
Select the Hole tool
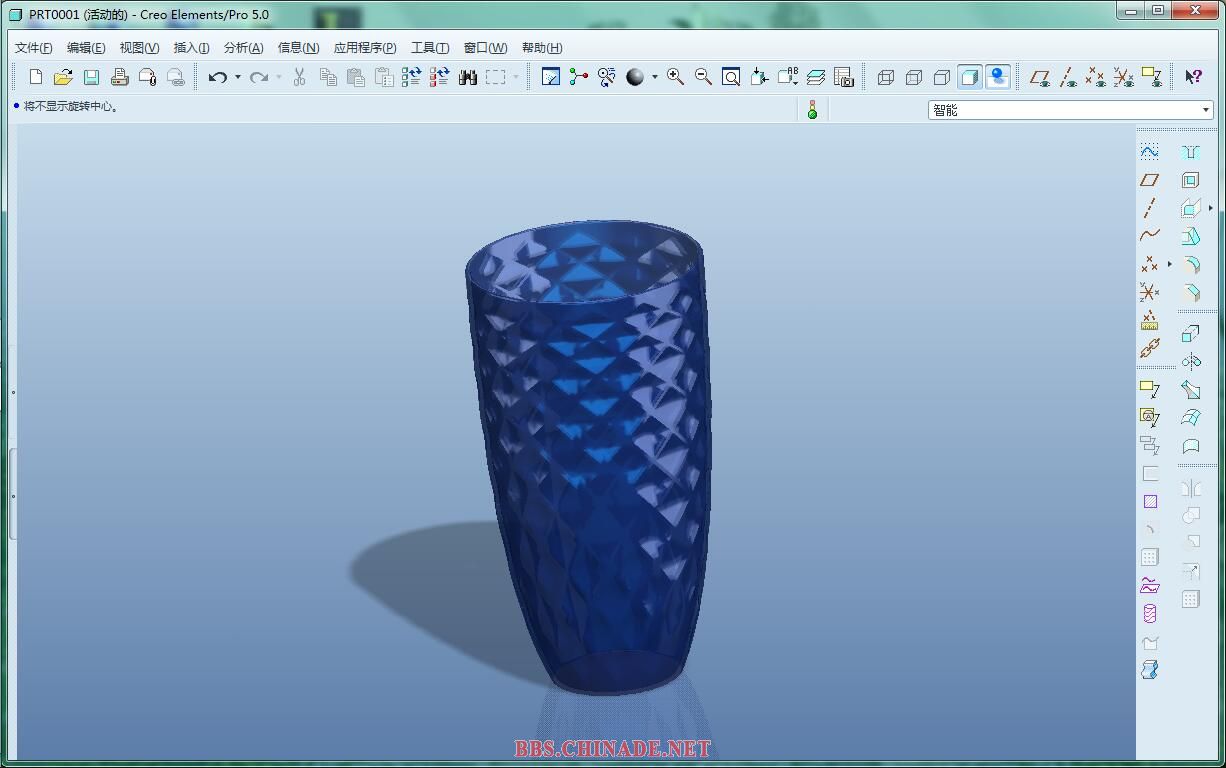[x=1190, y=152]
